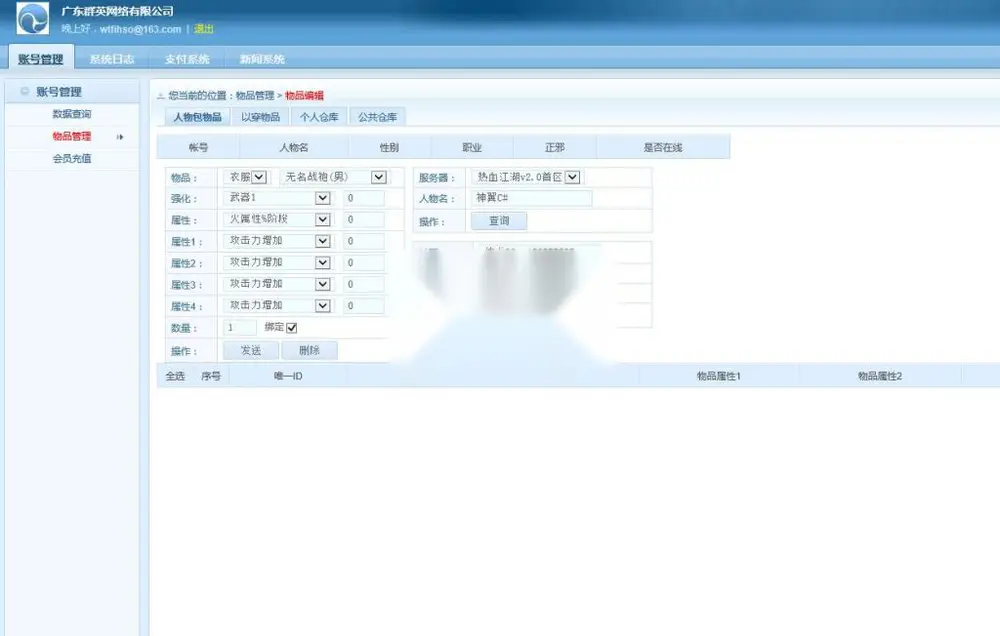
Task: Click the 删除 button
Action: [x=309, y=350]
